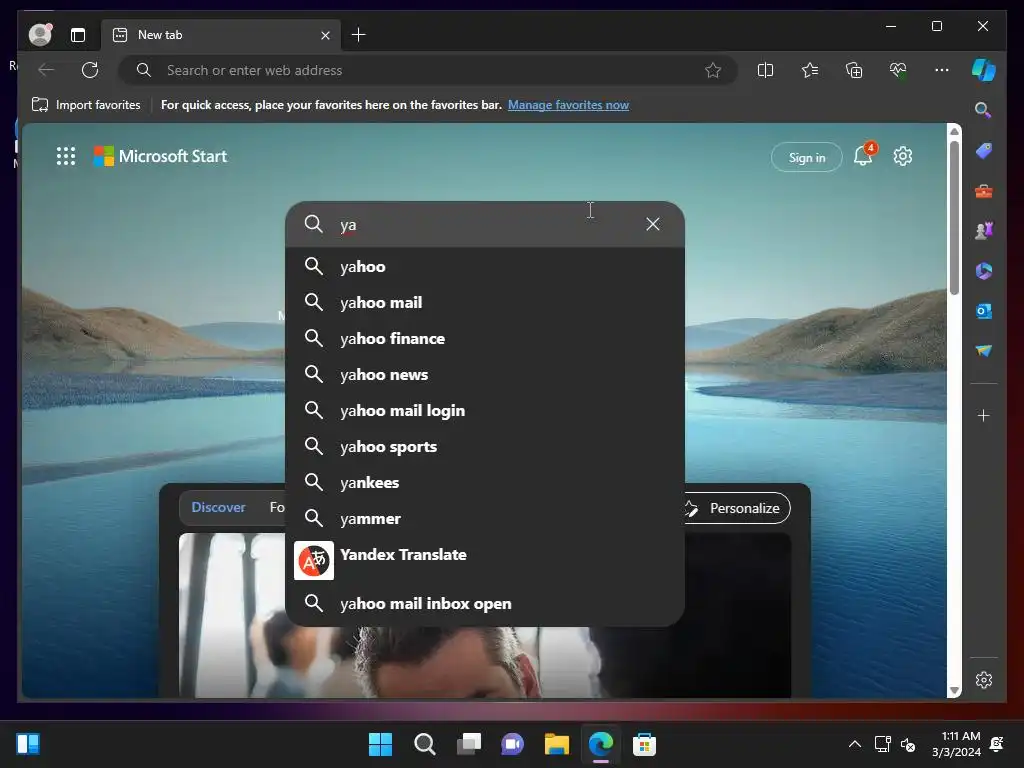
Task: Open the Edge profile avatar
Action: coord(40,34)
